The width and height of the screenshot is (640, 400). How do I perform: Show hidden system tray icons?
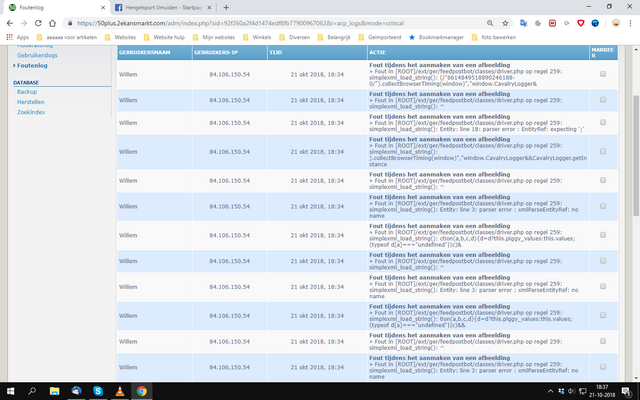550,391
